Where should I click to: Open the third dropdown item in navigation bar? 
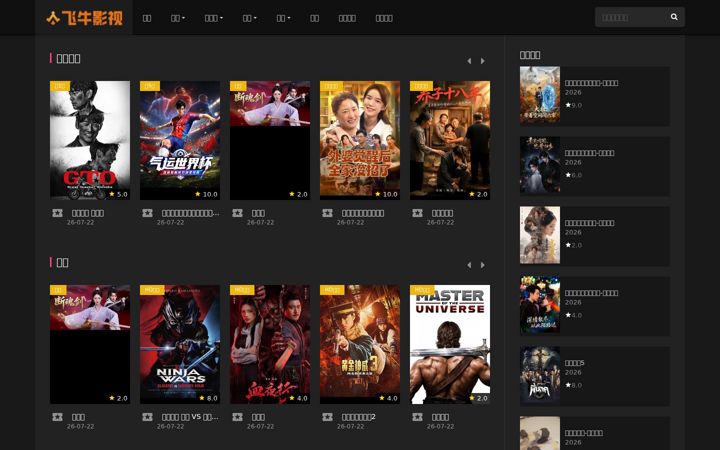[x=249, y=18]
